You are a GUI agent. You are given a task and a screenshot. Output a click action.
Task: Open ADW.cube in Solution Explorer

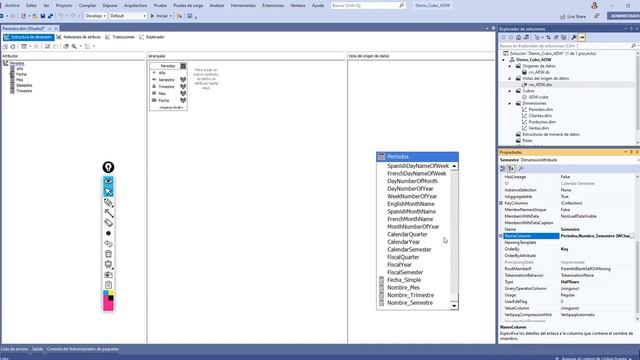pos(538,97)
